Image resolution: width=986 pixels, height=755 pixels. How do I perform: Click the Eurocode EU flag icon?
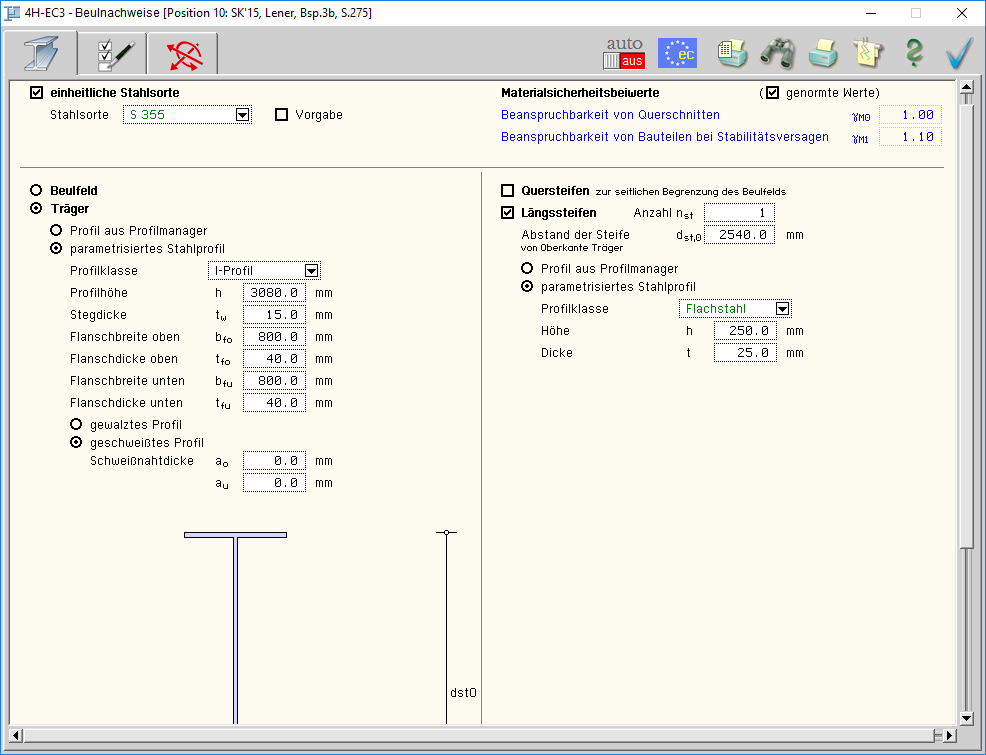[x=677, y=53]
